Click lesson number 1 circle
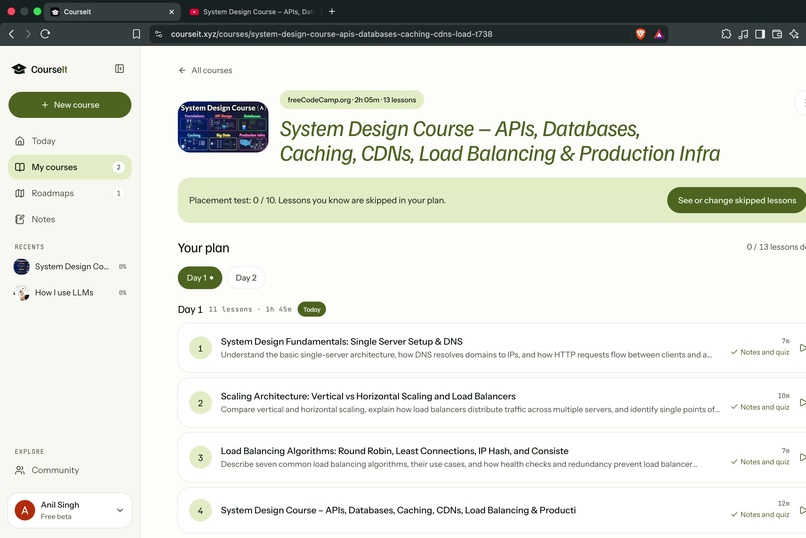This screenshot has width=806, height=538. [200, 348]
